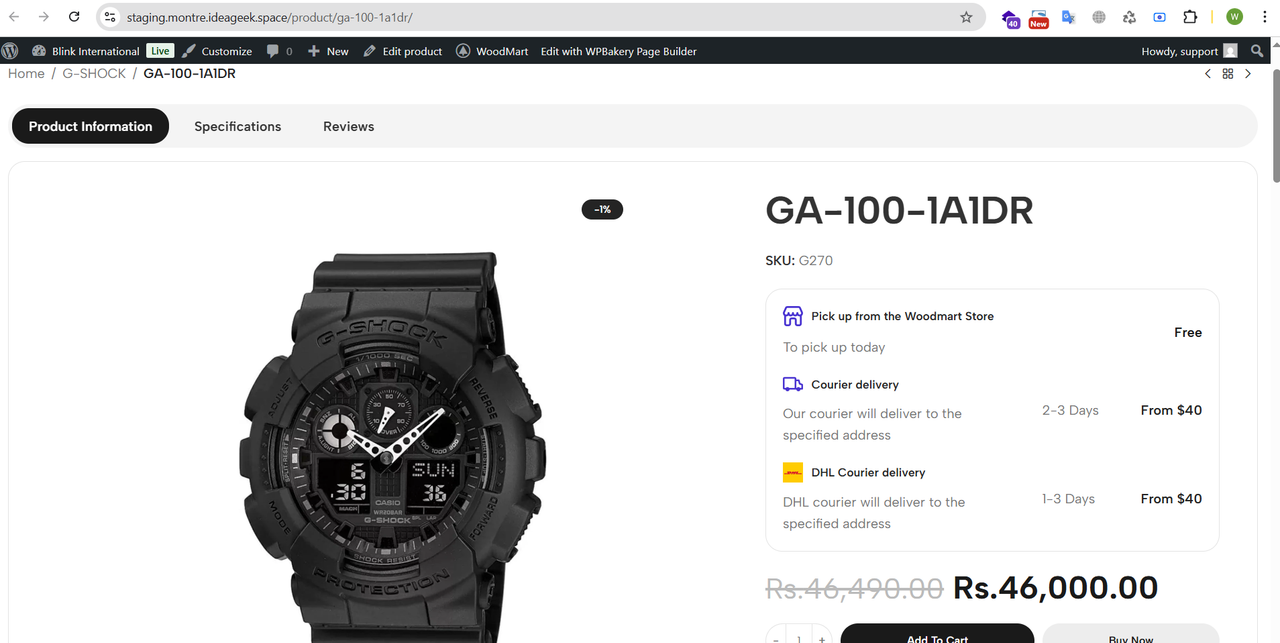Click the GA-100-1A1DR product title
The image size is (1280, 643).
(899, 211)
